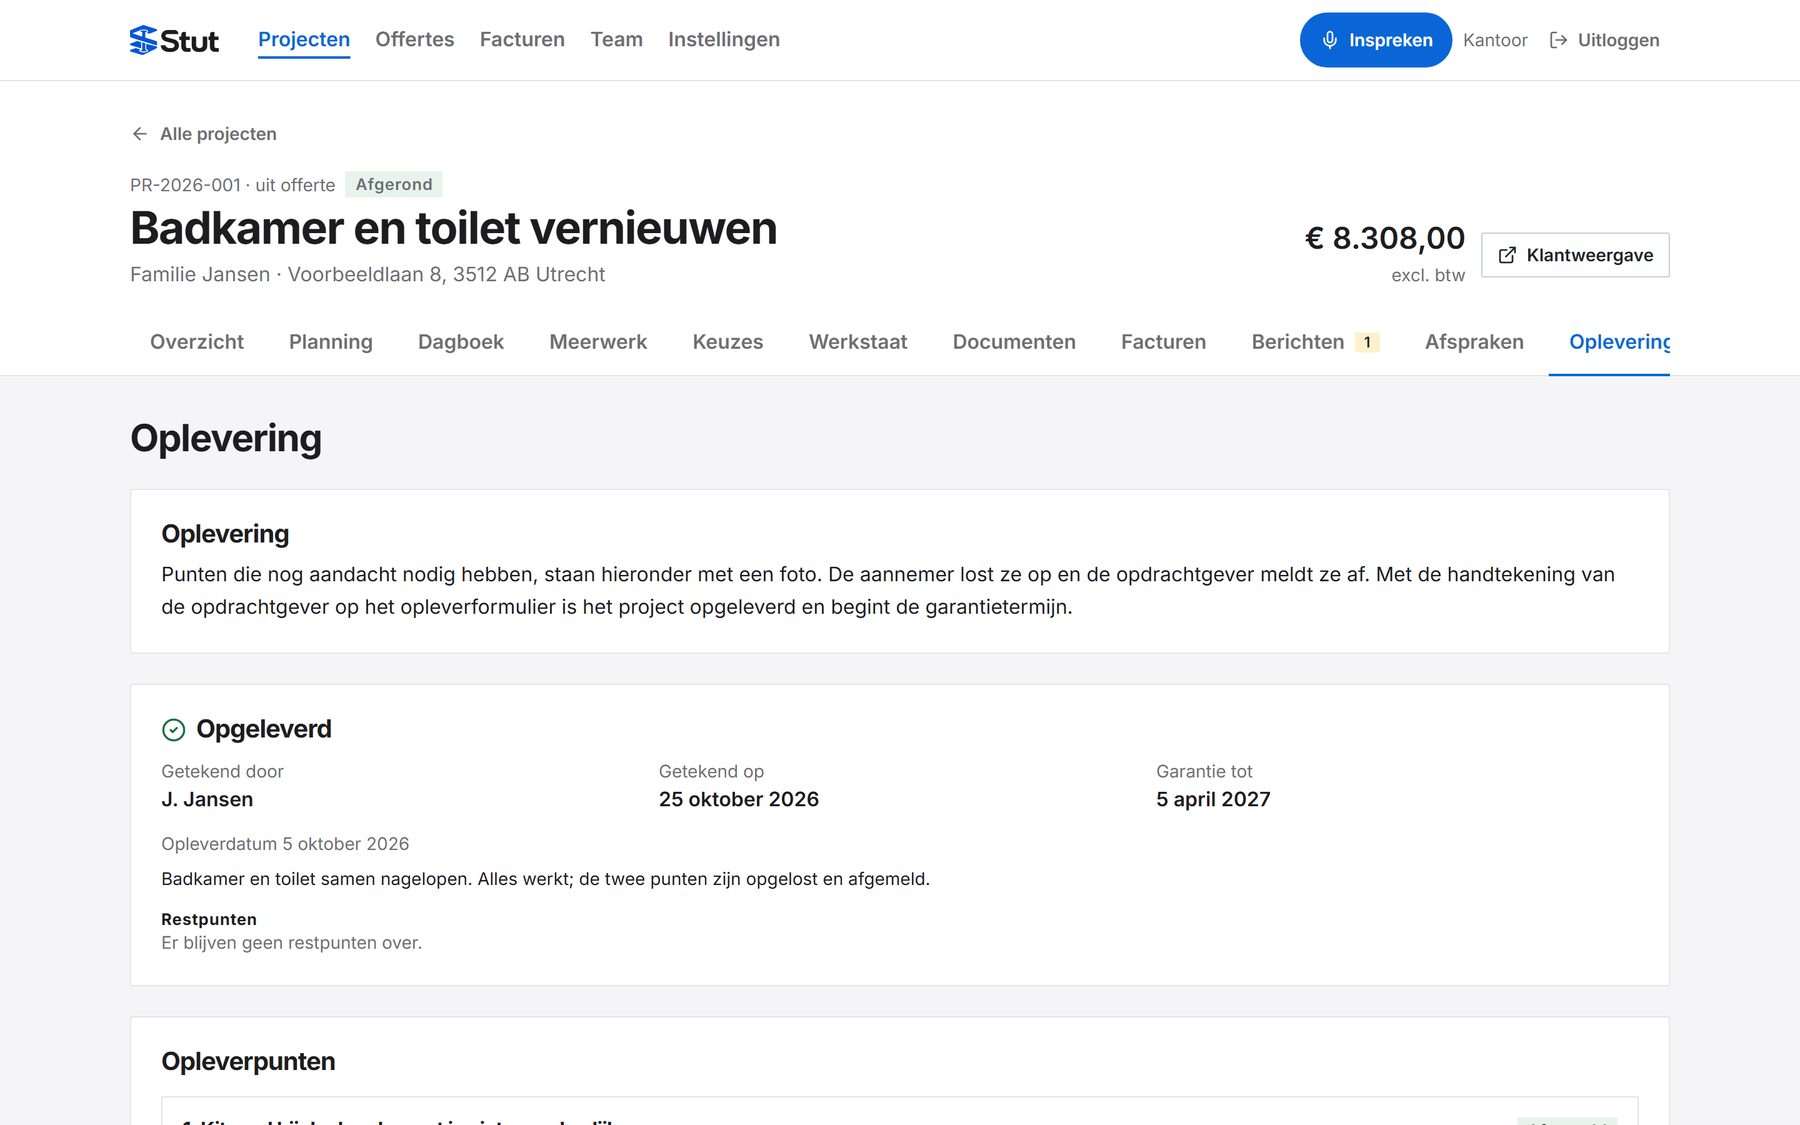Click the external link icon in Klantweergave
The image size is (1800, 1125).
[1507, 255]
